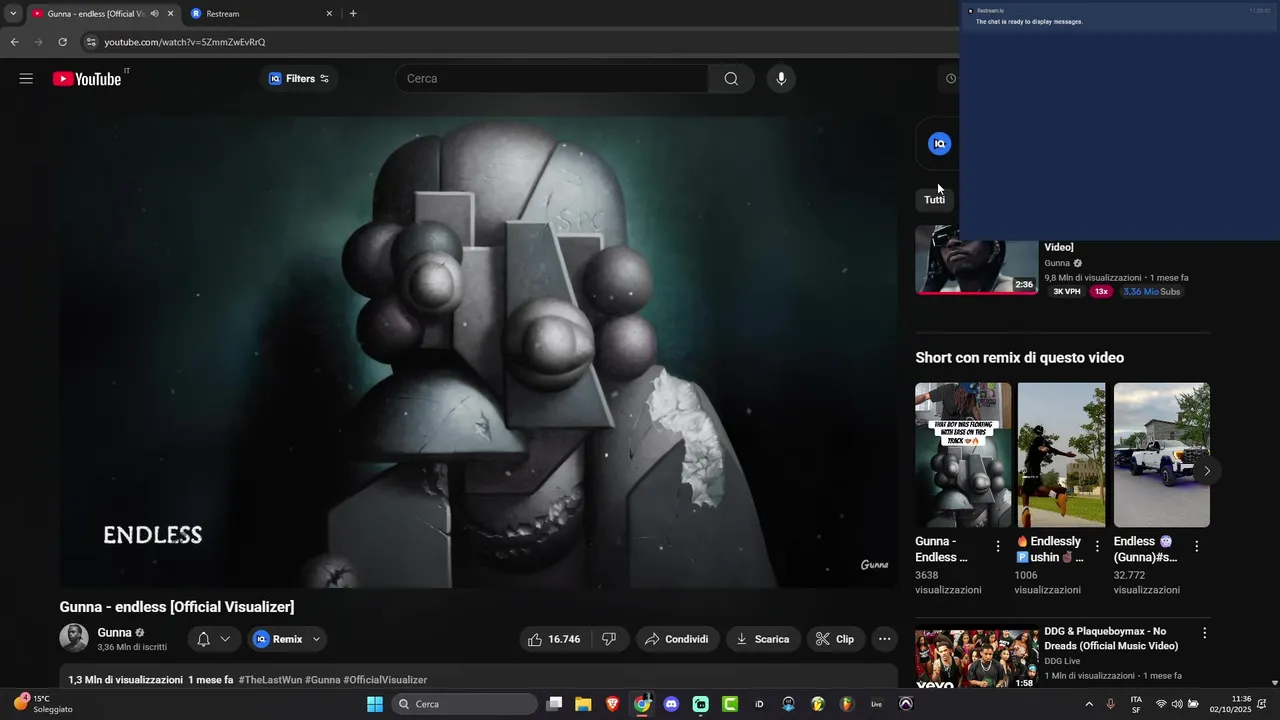The width and height of the screenshot is (1280, 720).
Task: Select the Tutti filter chip
Action: 934,199
